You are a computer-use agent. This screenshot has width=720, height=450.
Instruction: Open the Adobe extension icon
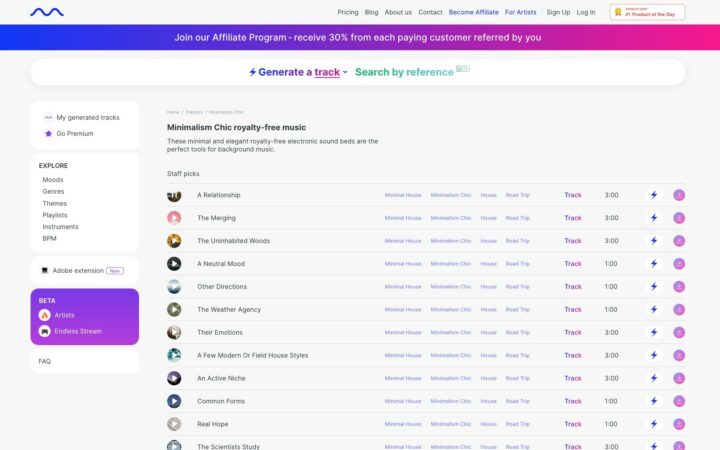(44, 271)
